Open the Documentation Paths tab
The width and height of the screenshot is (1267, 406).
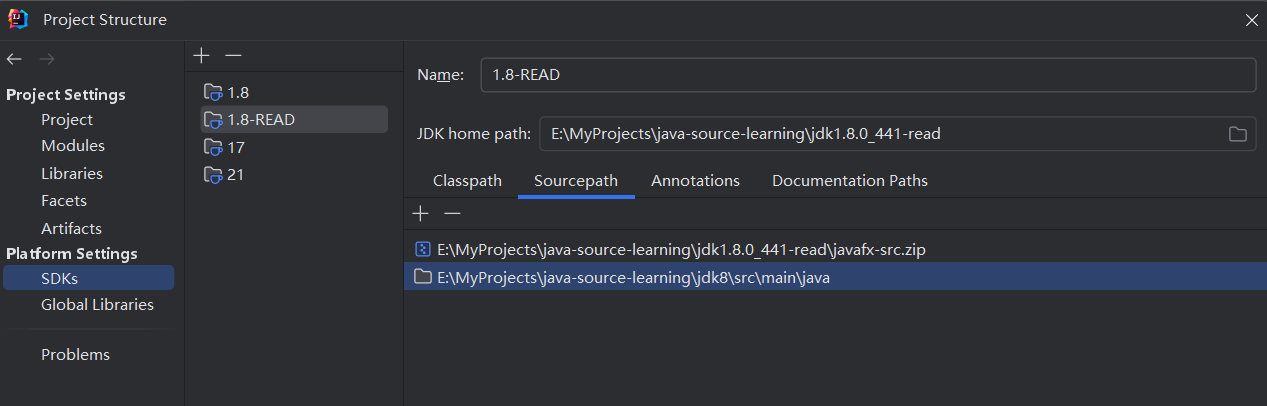click(x=849, y=181)
